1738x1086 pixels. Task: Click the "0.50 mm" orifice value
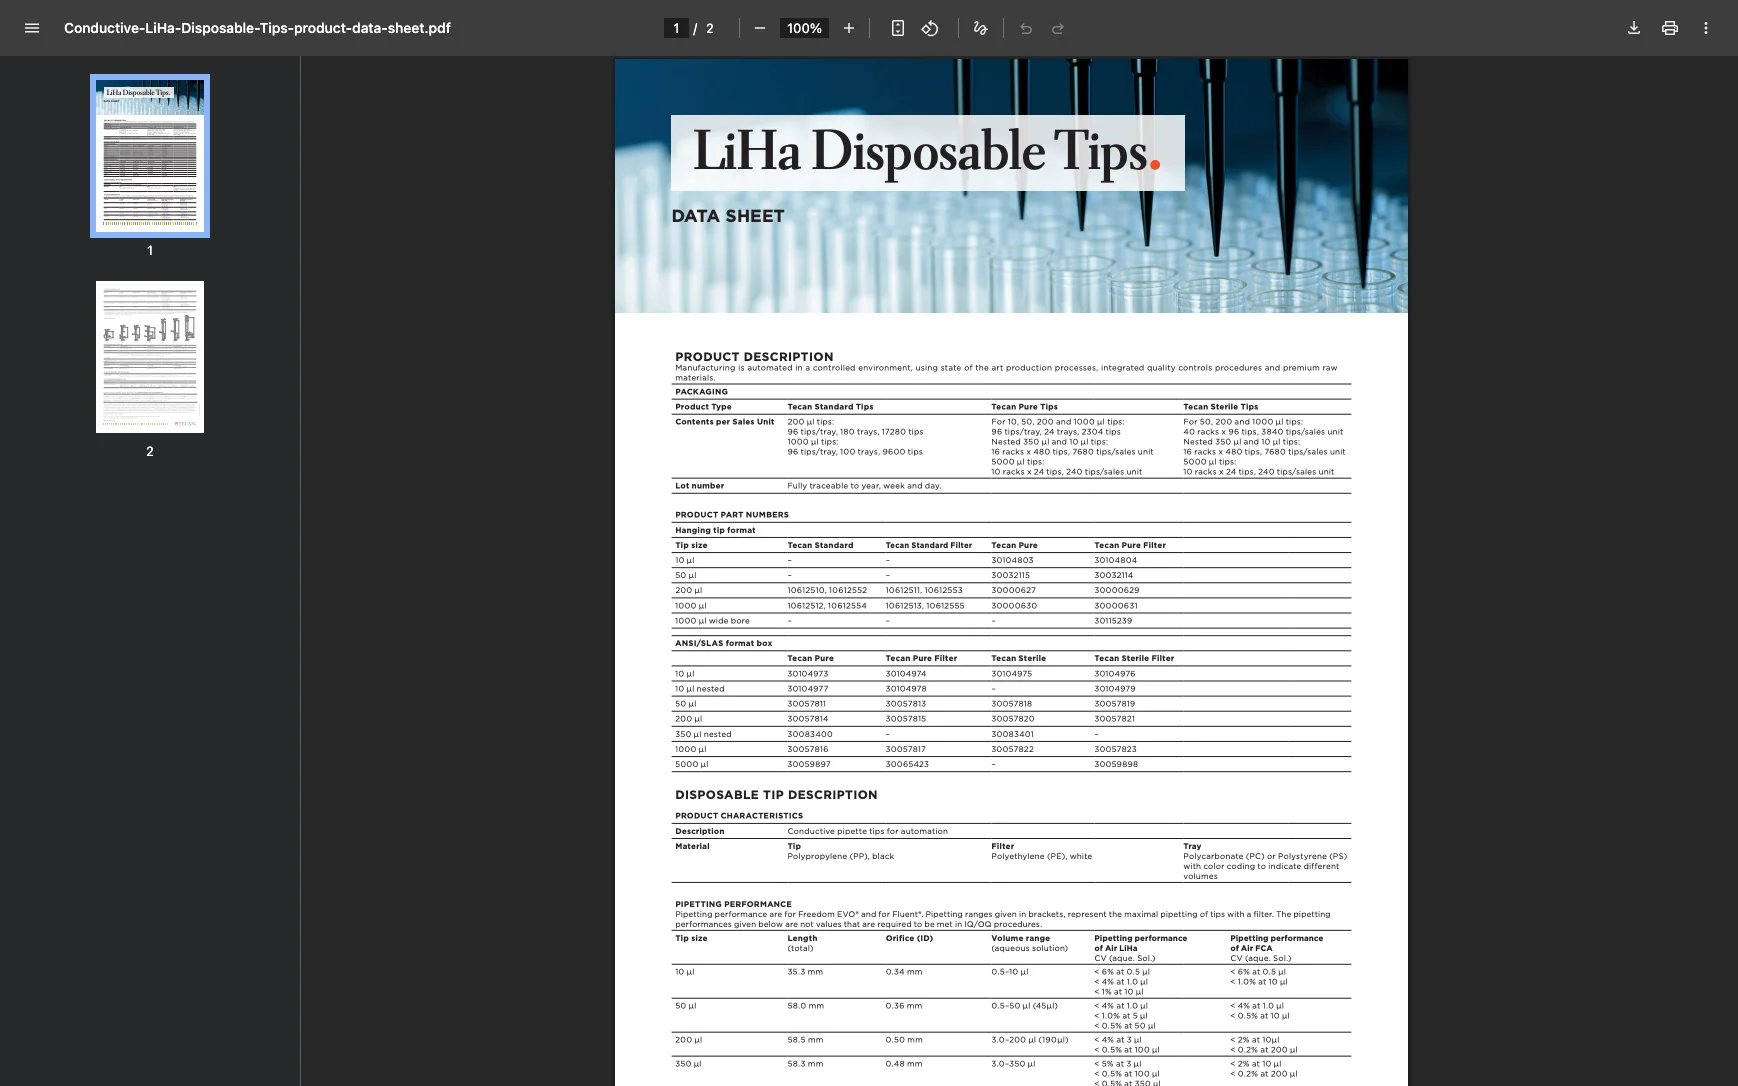(904, 1040)
